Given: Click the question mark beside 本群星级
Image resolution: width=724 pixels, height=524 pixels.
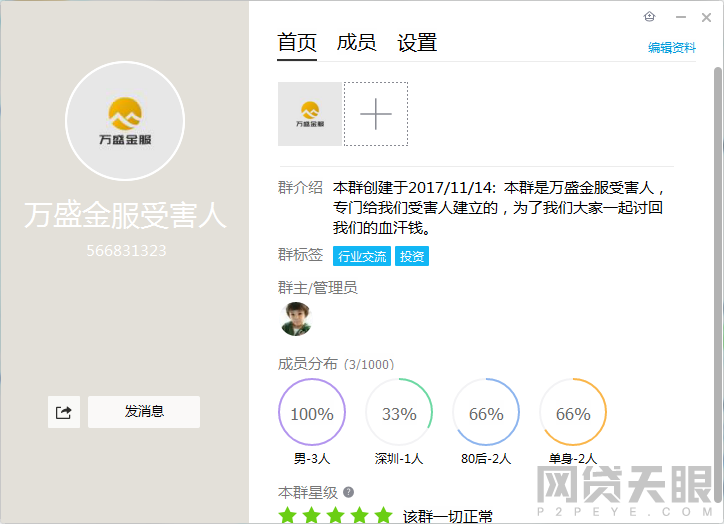Looking at the screenshot, I should click(349, 492).
